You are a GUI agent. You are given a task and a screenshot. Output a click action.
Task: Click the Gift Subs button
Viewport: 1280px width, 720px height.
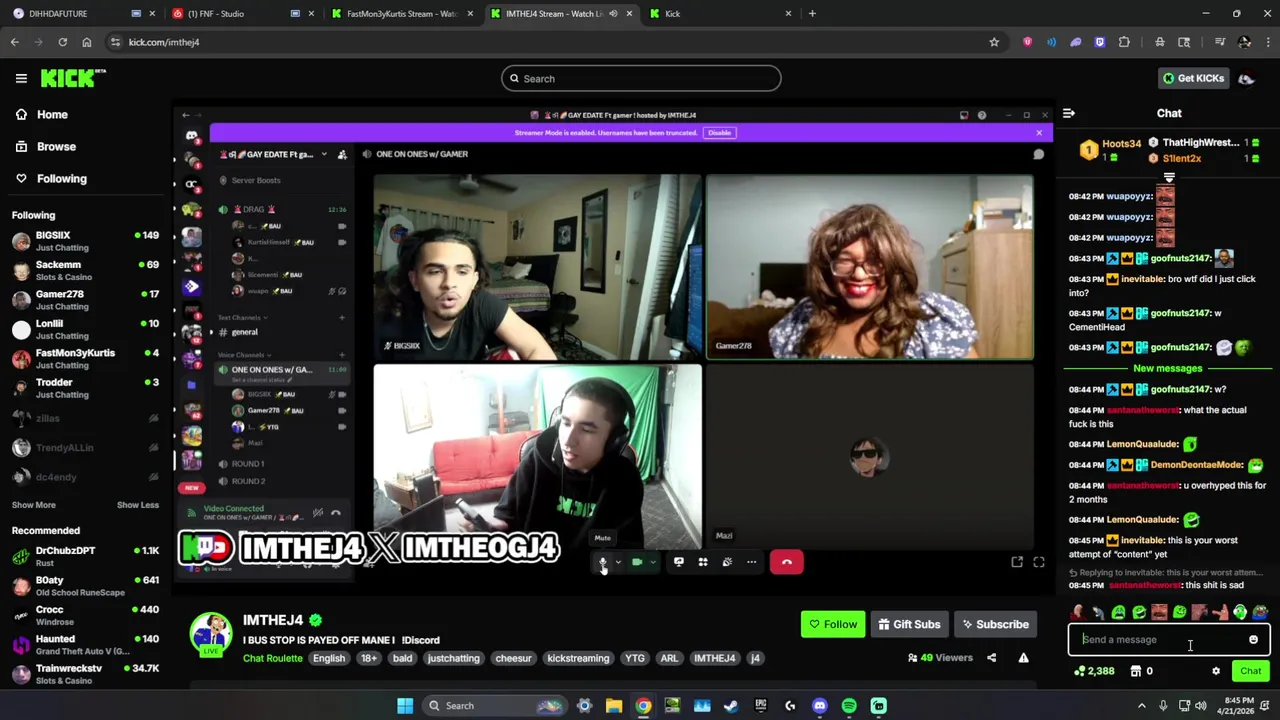[x=909, y=625]
